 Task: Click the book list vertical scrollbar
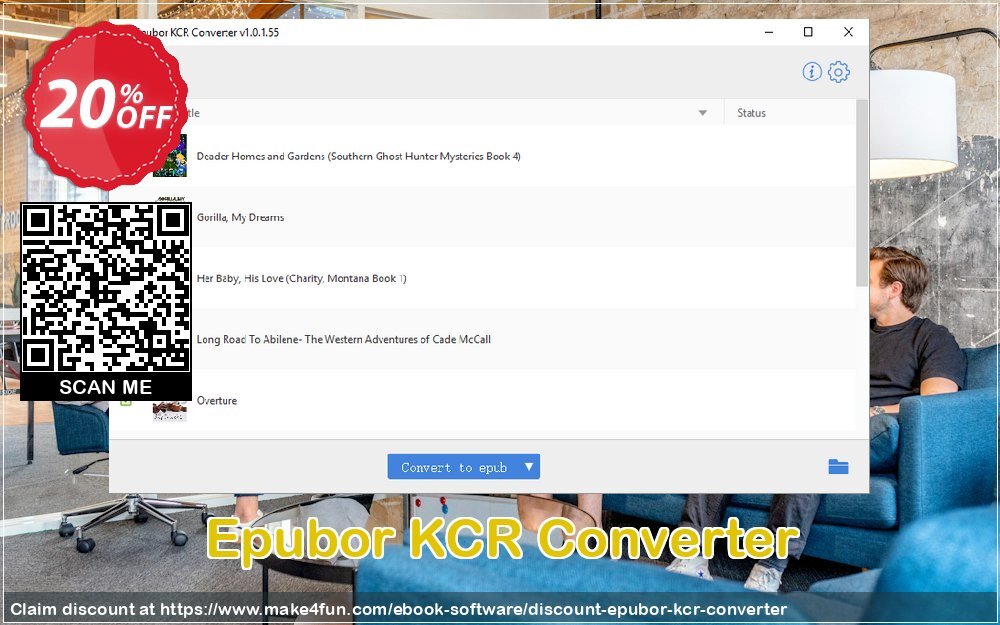click(x=862, y=193)
